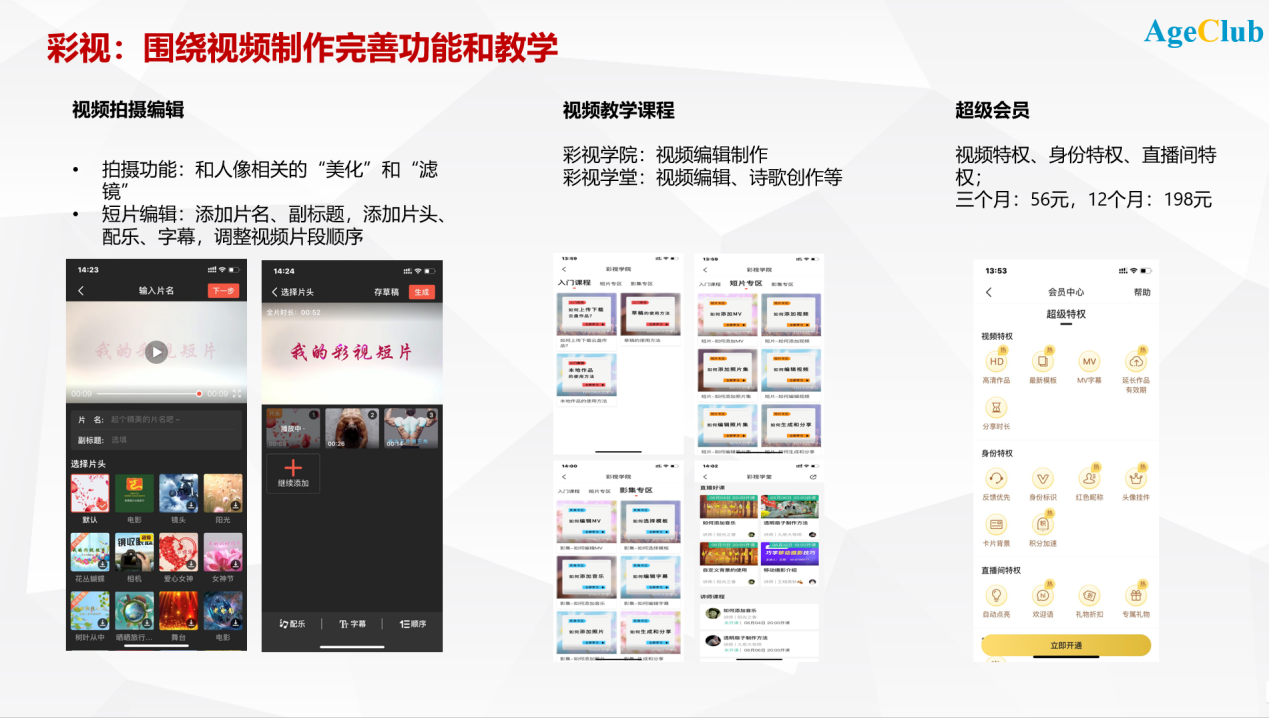The width and height of the screenshot is (1269, 718).
Task: Go back from 输入片名 screen
Action: pos(81,291)
